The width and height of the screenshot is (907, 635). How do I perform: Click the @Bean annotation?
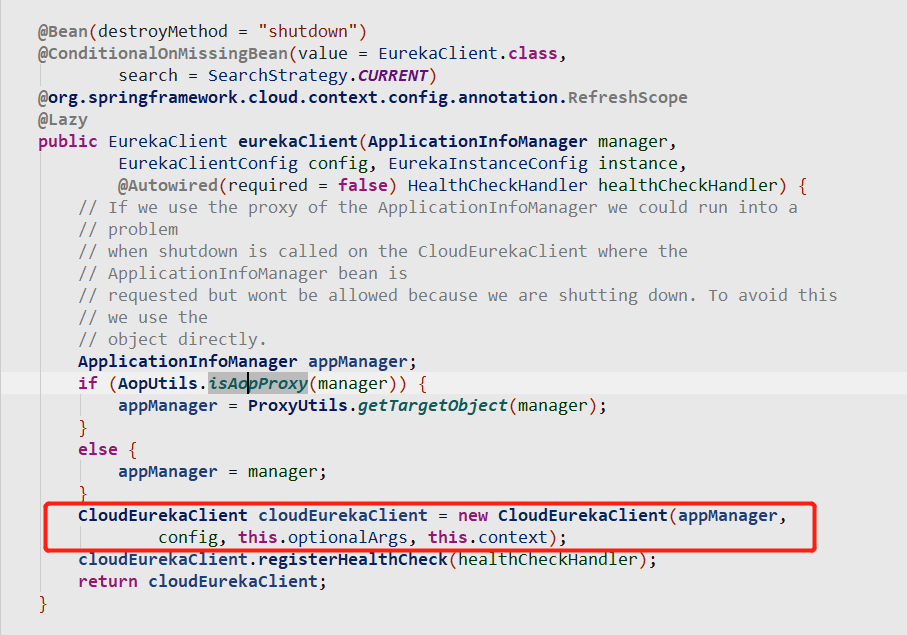coord(62,31)
